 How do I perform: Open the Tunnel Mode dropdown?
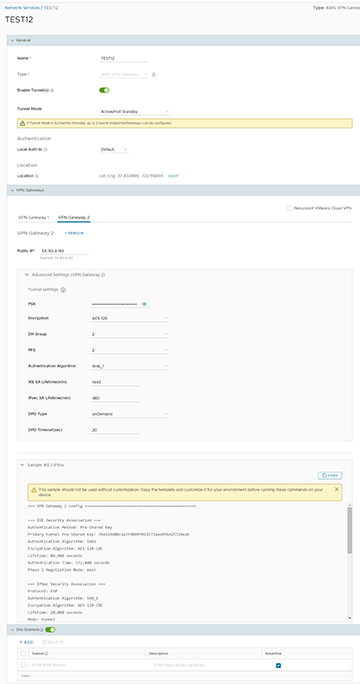coord(134,112)
